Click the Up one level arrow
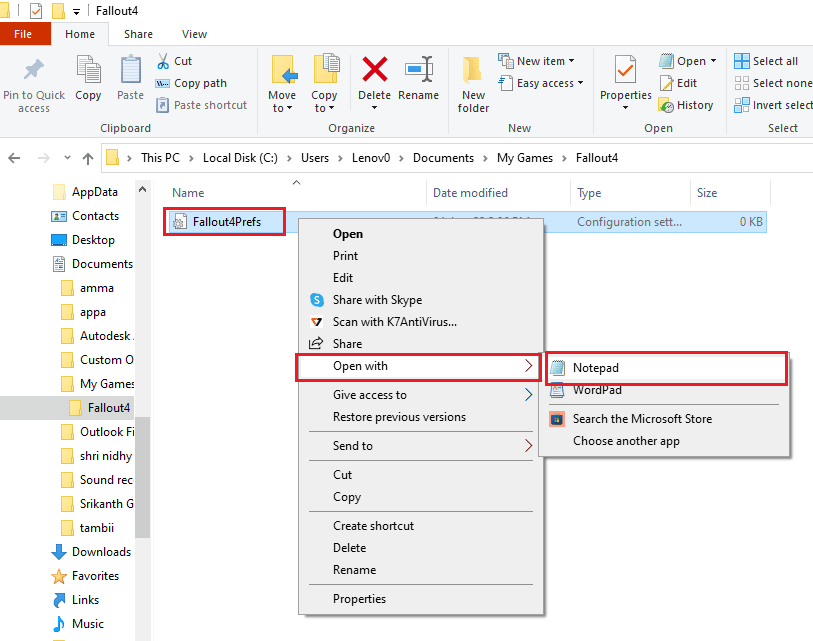 point(88,158)
